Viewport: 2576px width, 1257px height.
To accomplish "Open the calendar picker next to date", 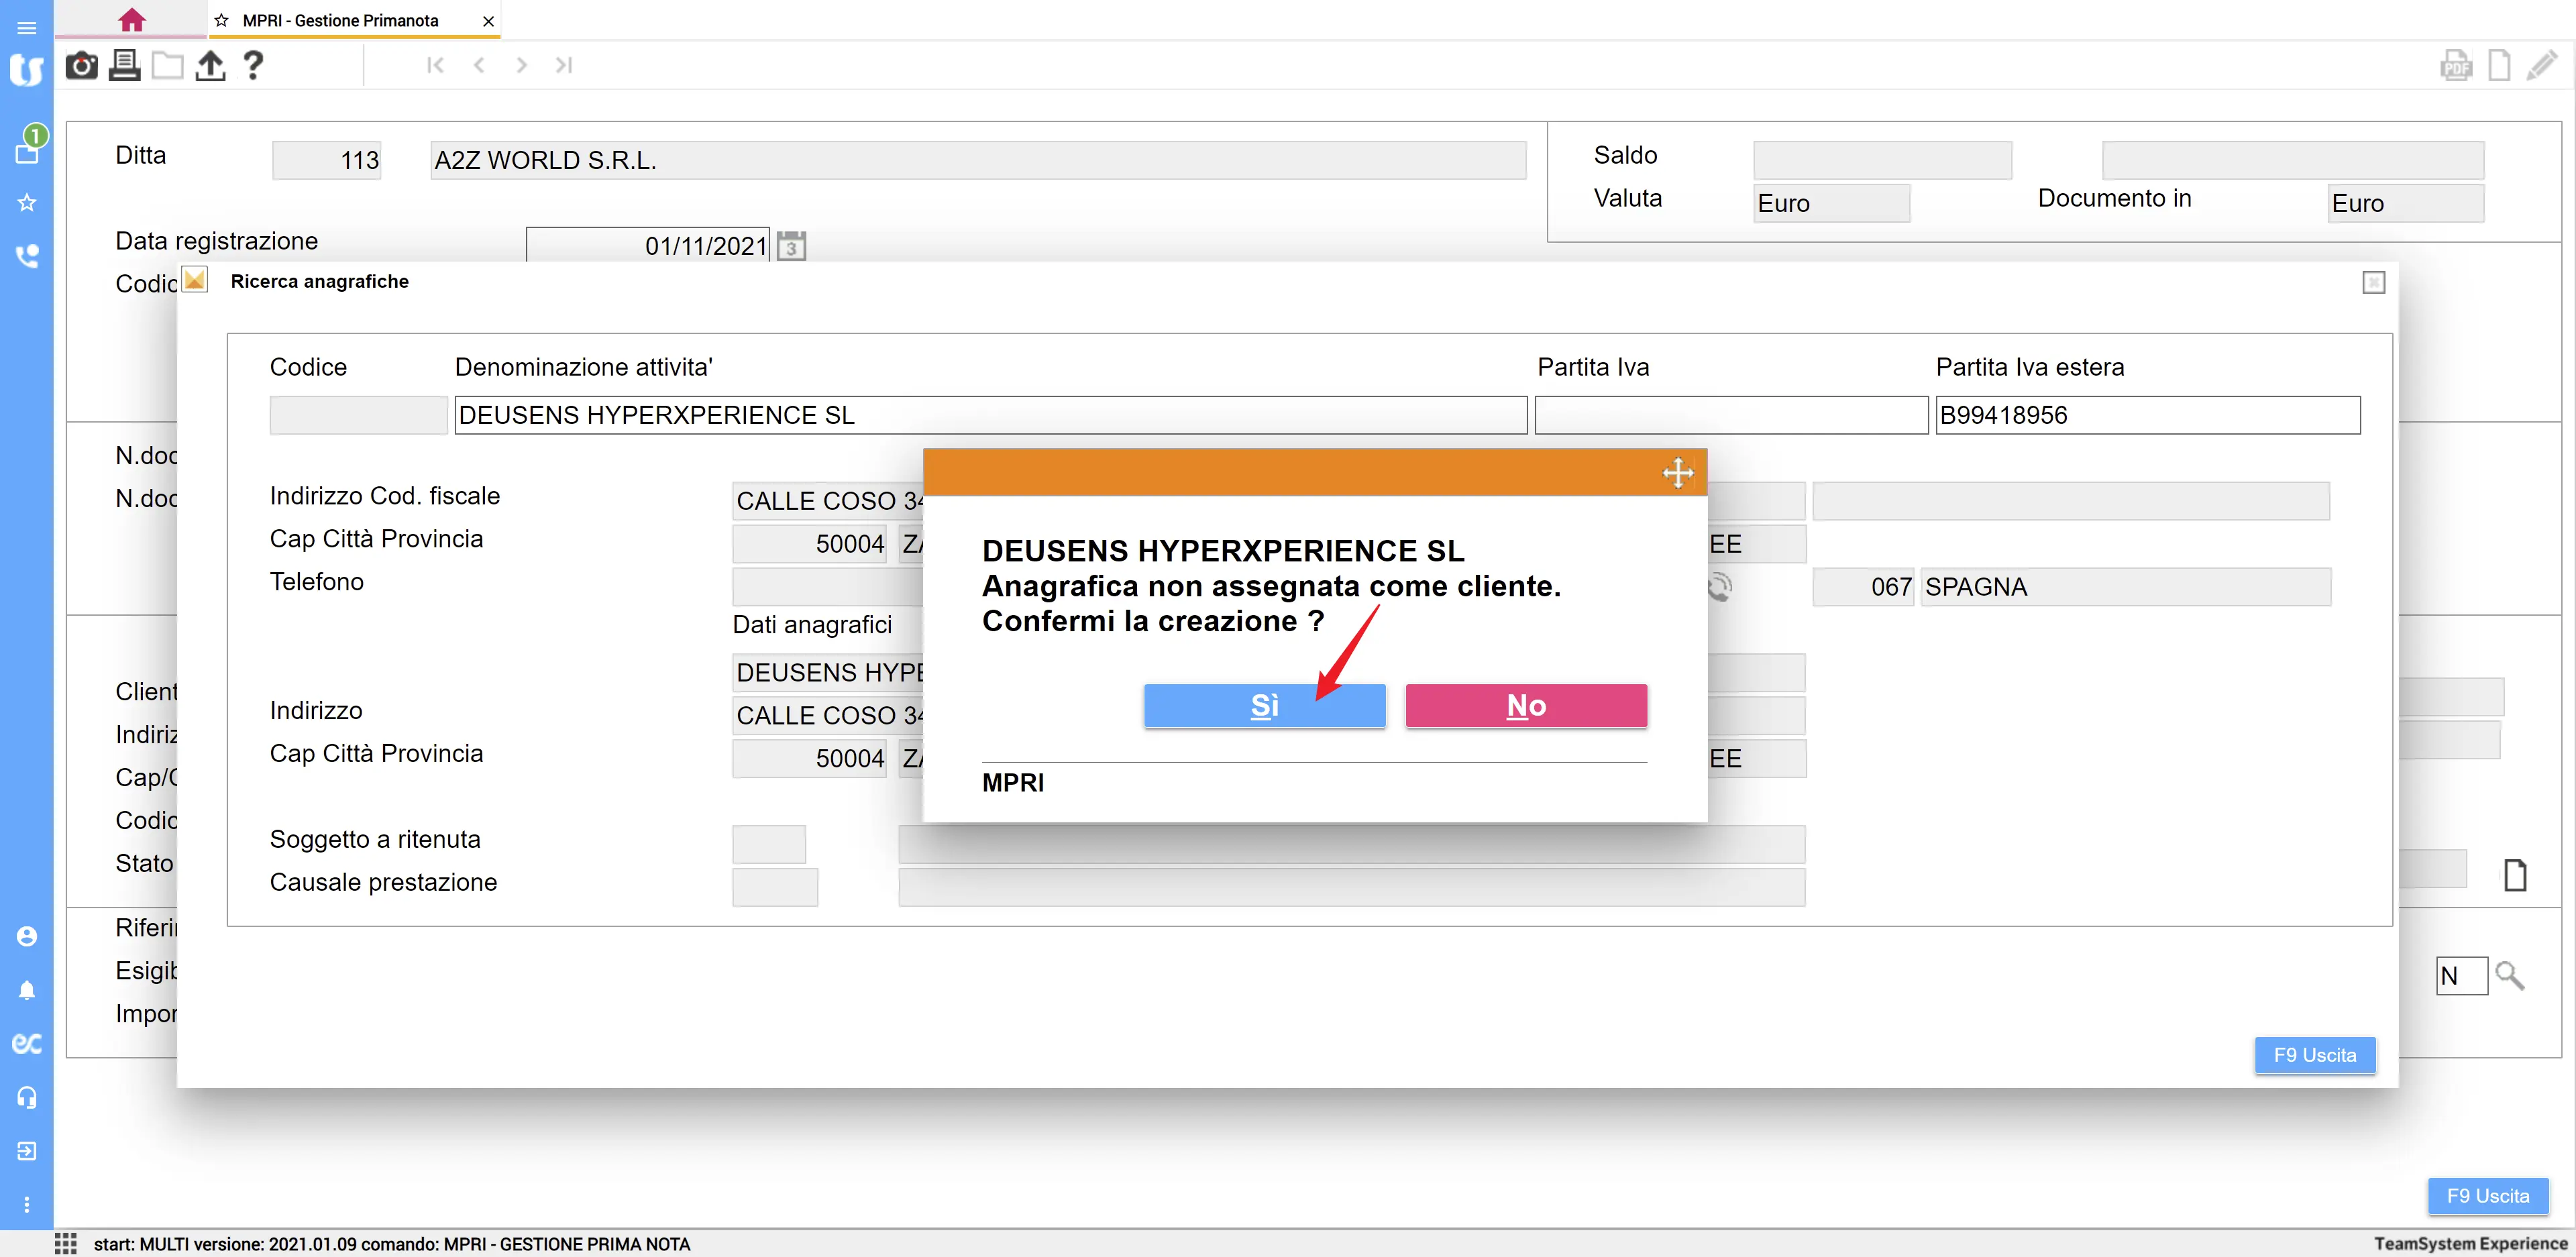I will 791,246.
